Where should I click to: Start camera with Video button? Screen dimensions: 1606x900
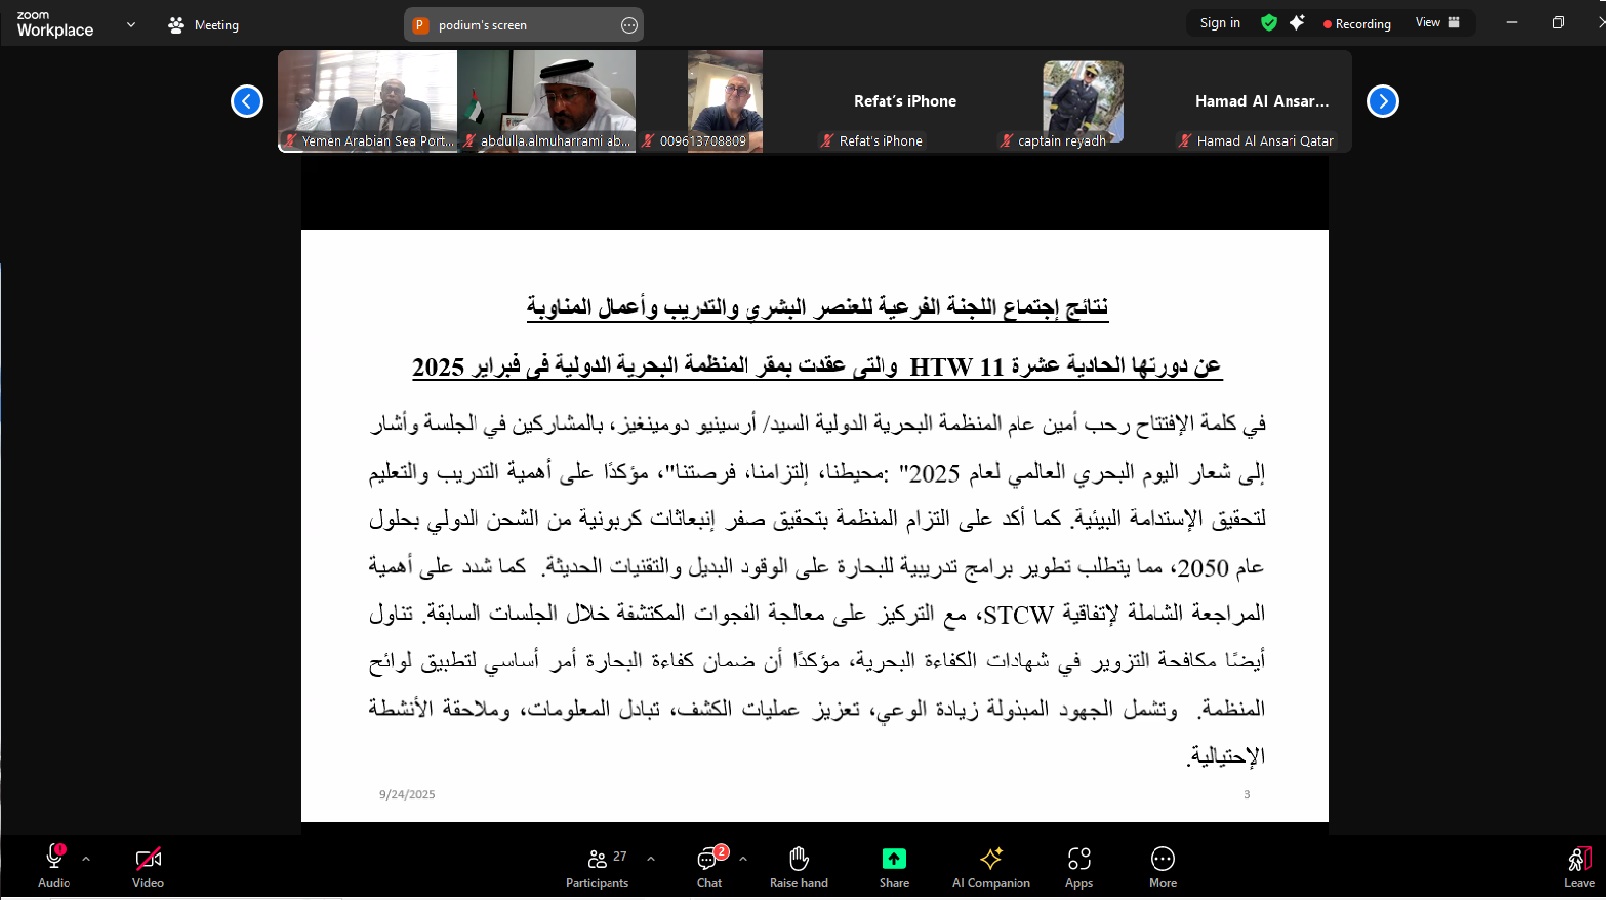click(148, 866)
